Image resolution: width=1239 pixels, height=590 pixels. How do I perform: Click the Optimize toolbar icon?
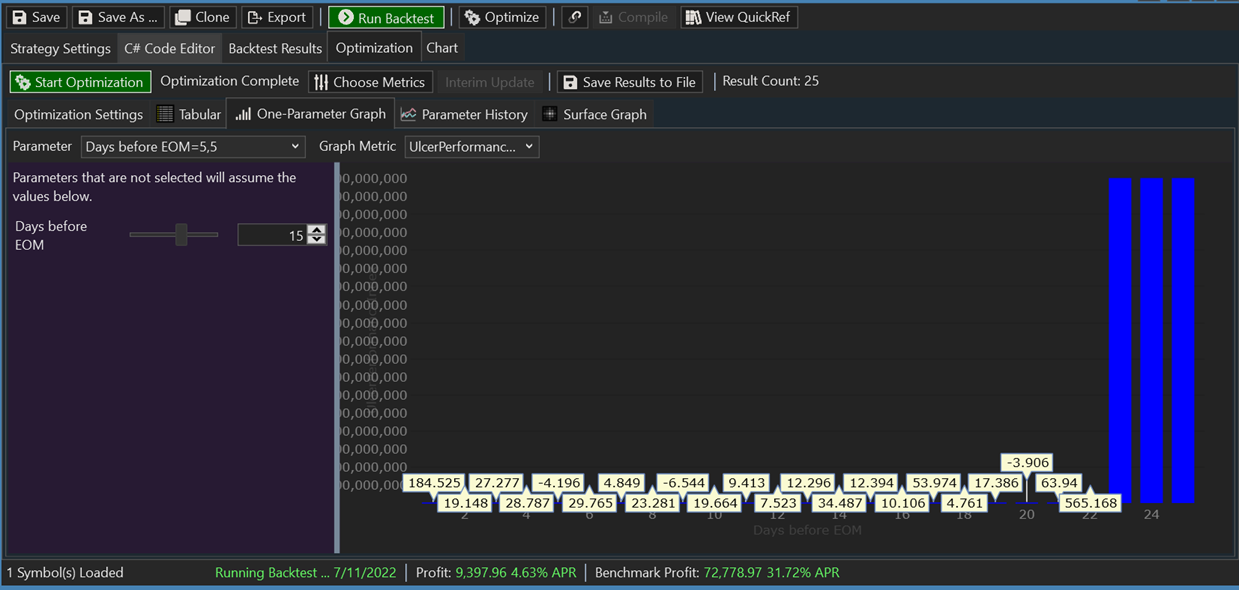point(473,16)
